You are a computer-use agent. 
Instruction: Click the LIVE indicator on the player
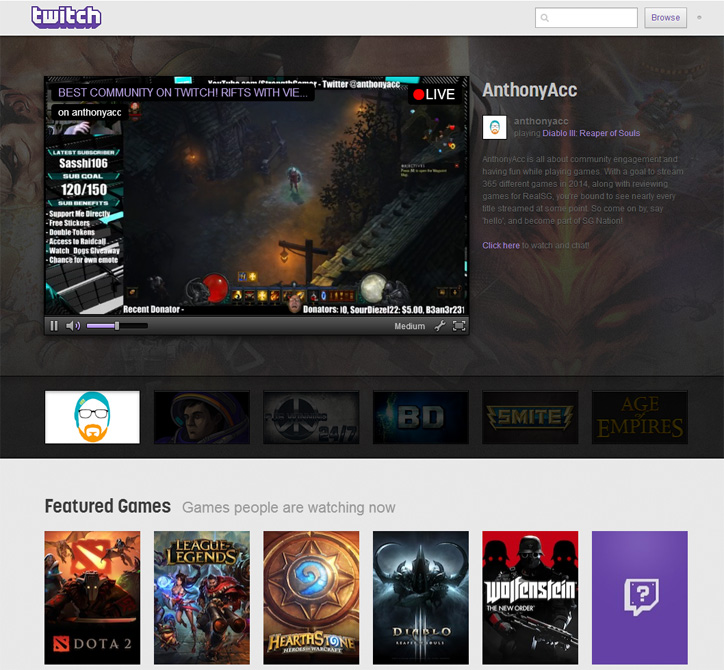coord(434,95)
